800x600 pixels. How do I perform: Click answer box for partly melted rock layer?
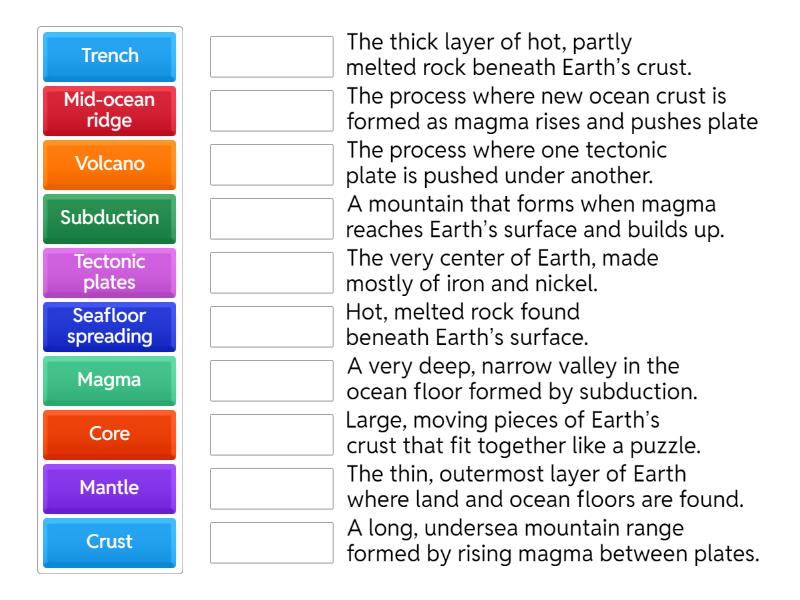pos(271,57)
